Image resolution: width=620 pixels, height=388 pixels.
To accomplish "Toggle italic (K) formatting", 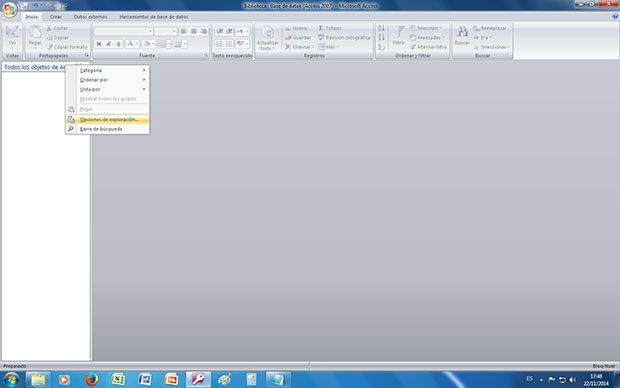I will pos(109,44).
